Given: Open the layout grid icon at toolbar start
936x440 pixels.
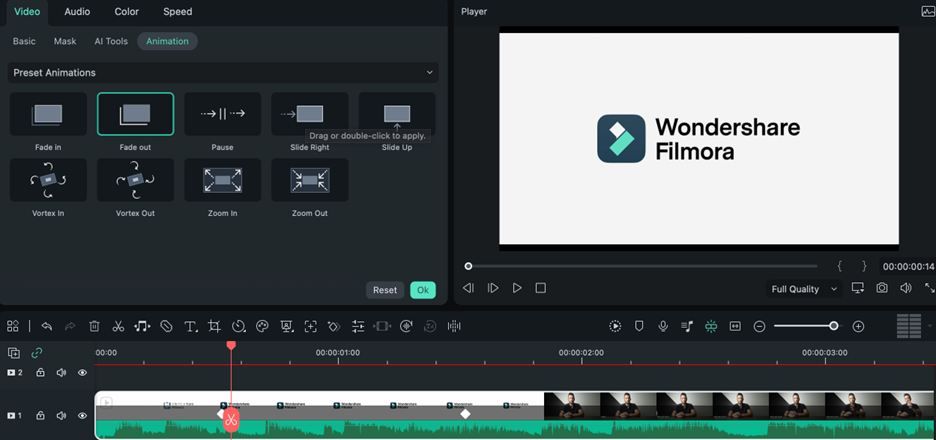Looking at the screenshot, I should 13,326.
